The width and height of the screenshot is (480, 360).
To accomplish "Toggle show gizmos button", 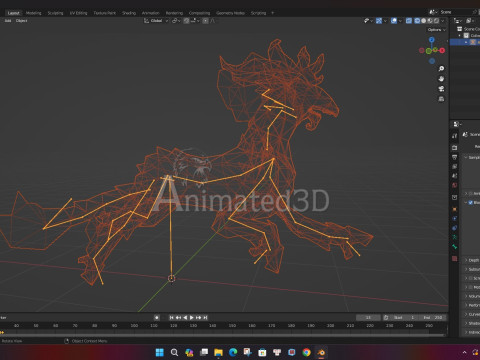I will tap(379, 21).
